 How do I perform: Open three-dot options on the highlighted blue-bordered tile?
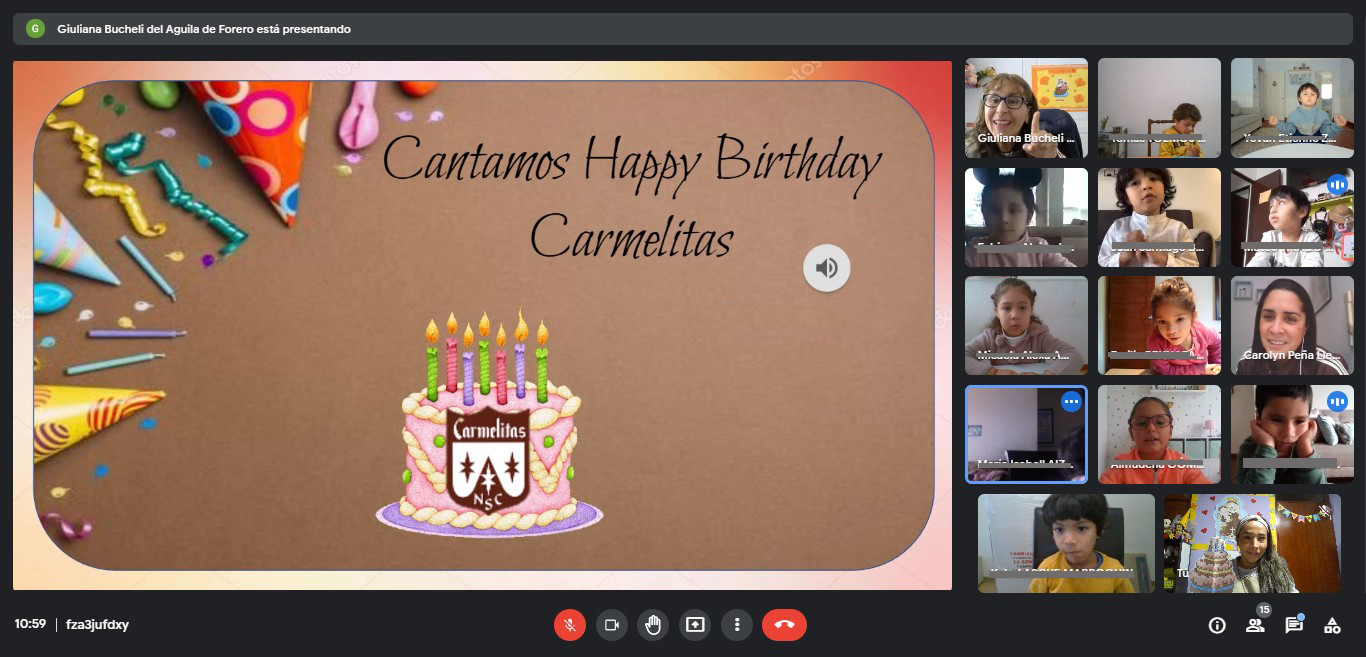[1071, 402]
